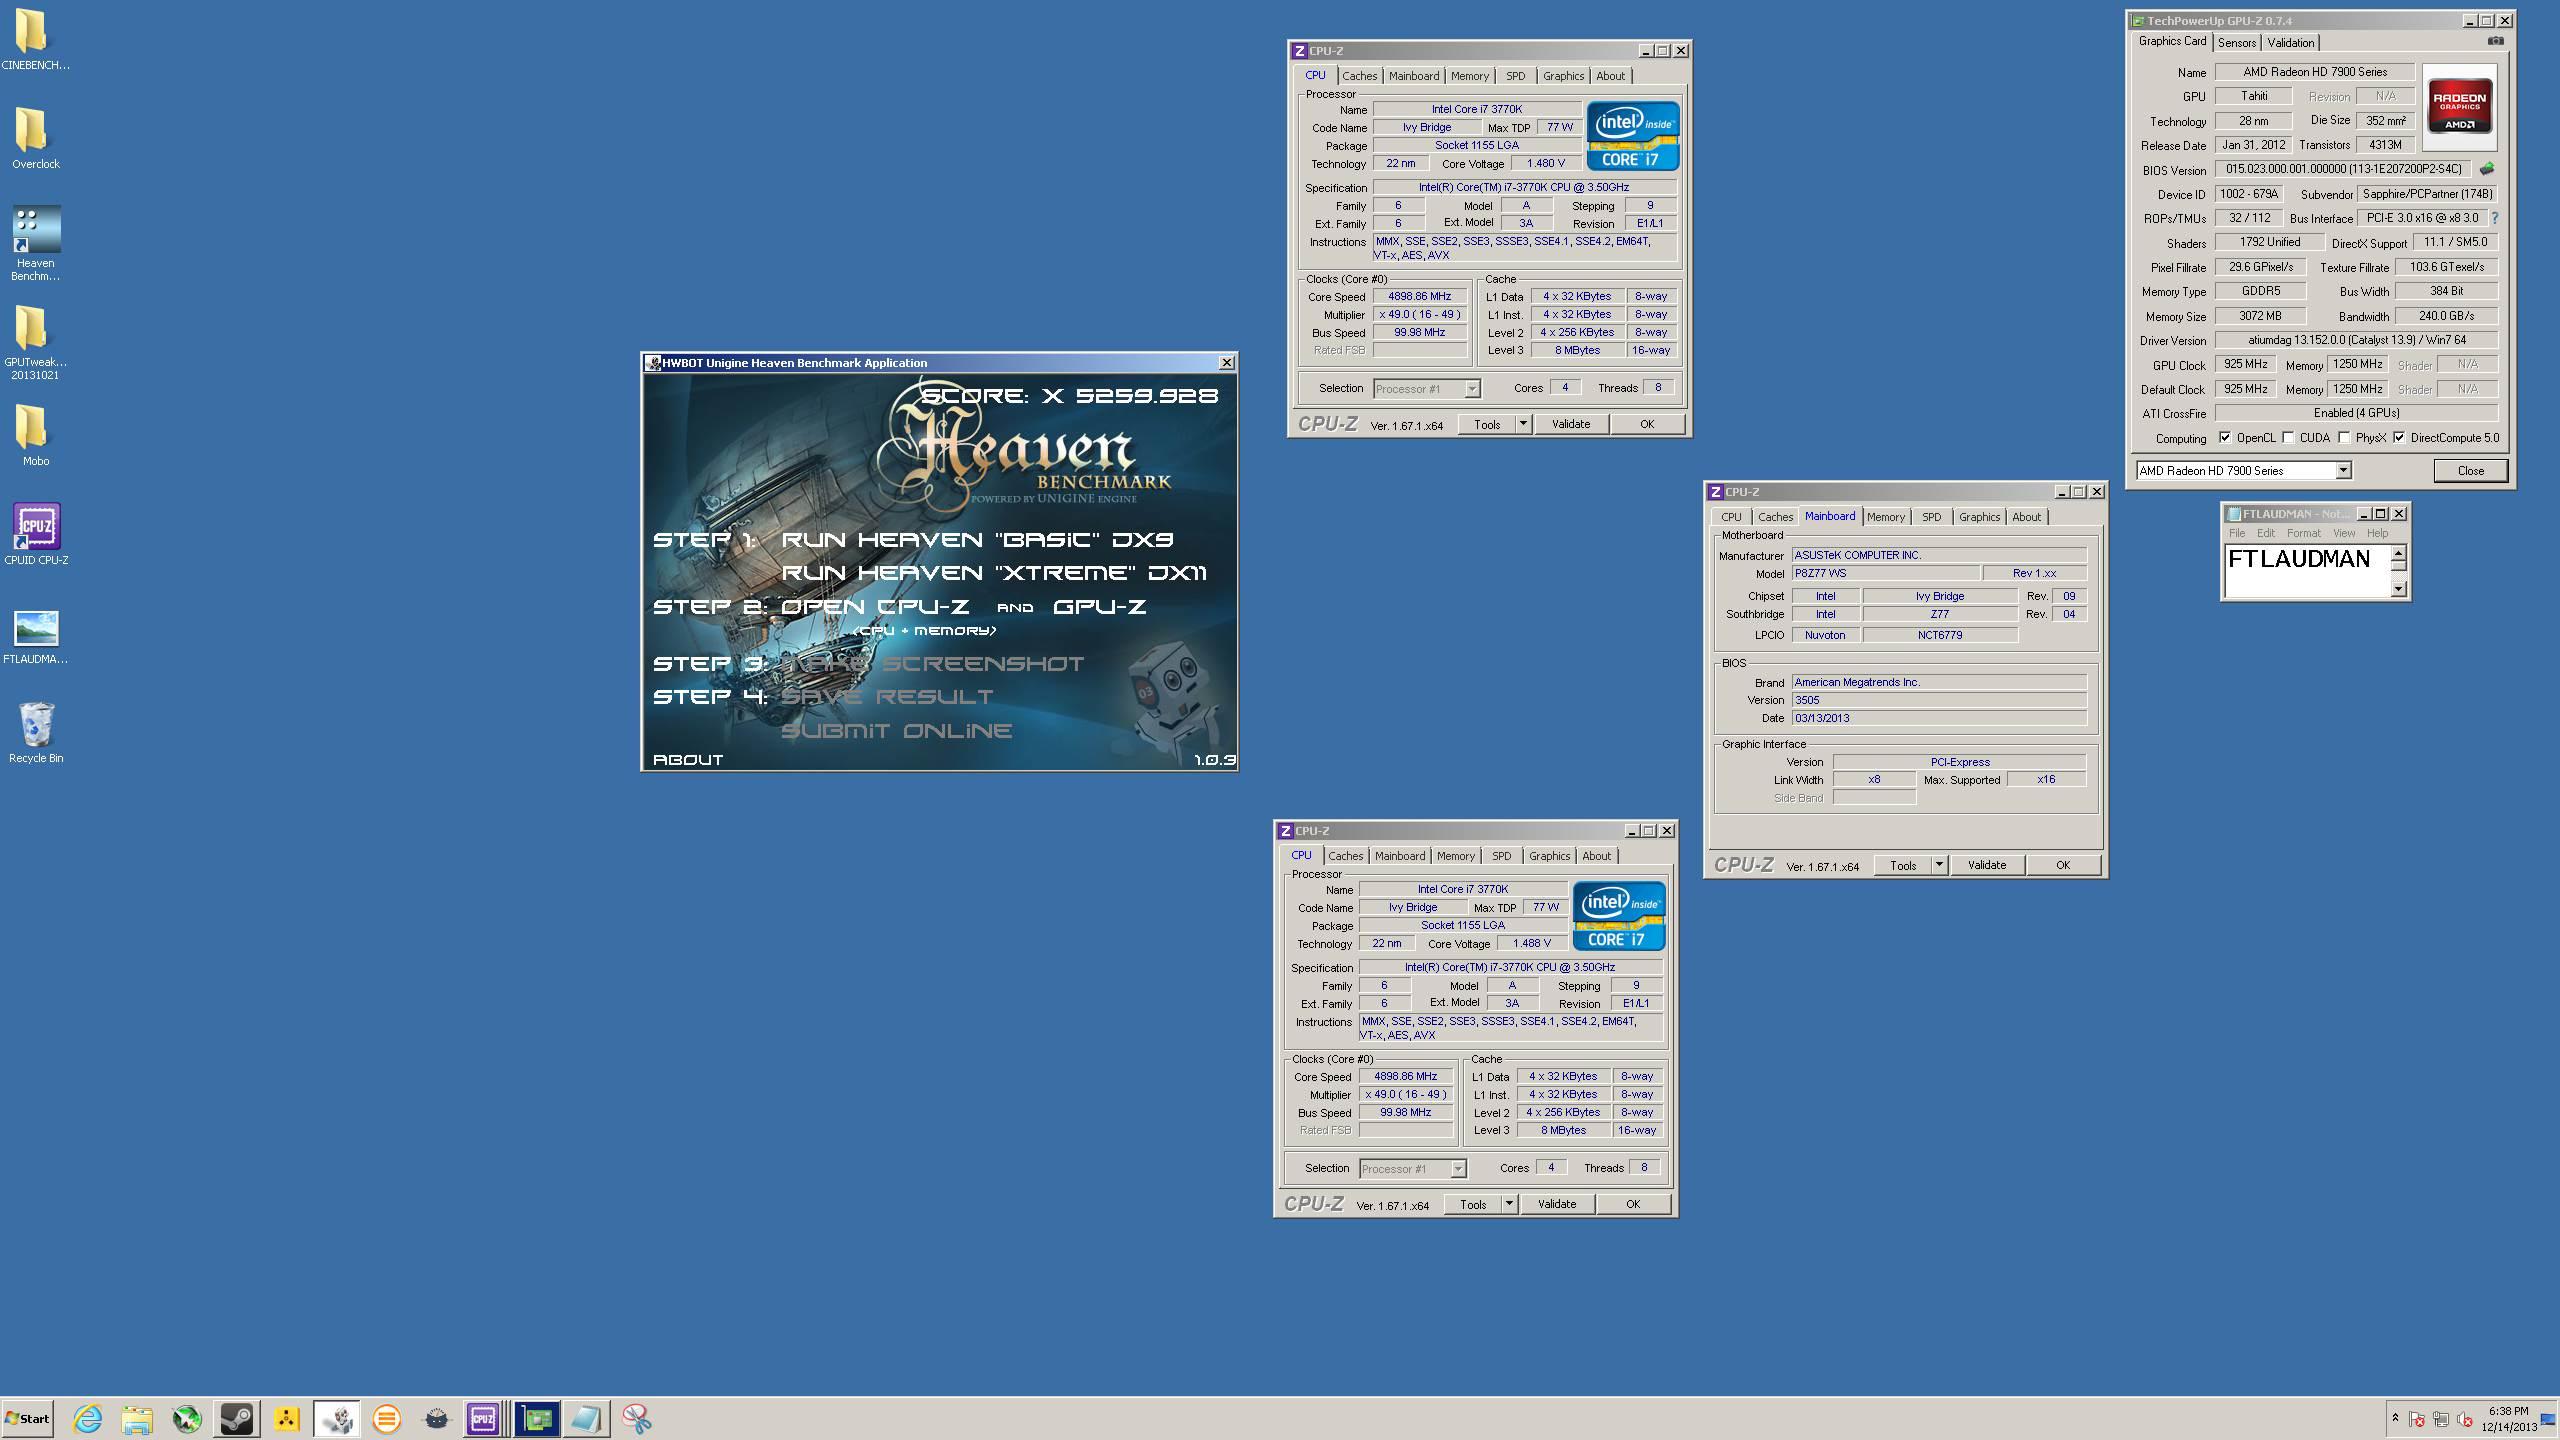Click Run Heaven "Xtreme" DX11
The width and height of the screenshot is (2560, 1440).
994,573
